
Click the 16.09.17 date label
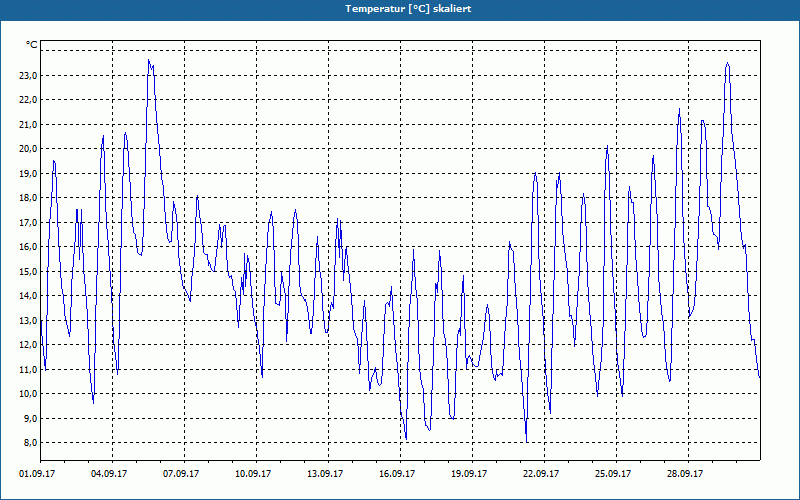pyautogui.click(x=397, y=473)
